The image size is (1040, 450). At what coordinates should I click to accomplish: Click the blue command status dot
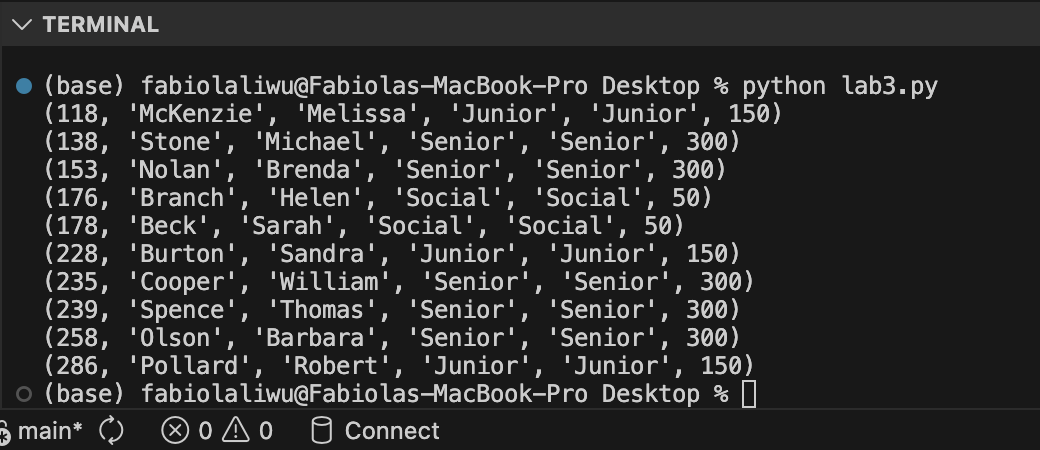[25, 86]
